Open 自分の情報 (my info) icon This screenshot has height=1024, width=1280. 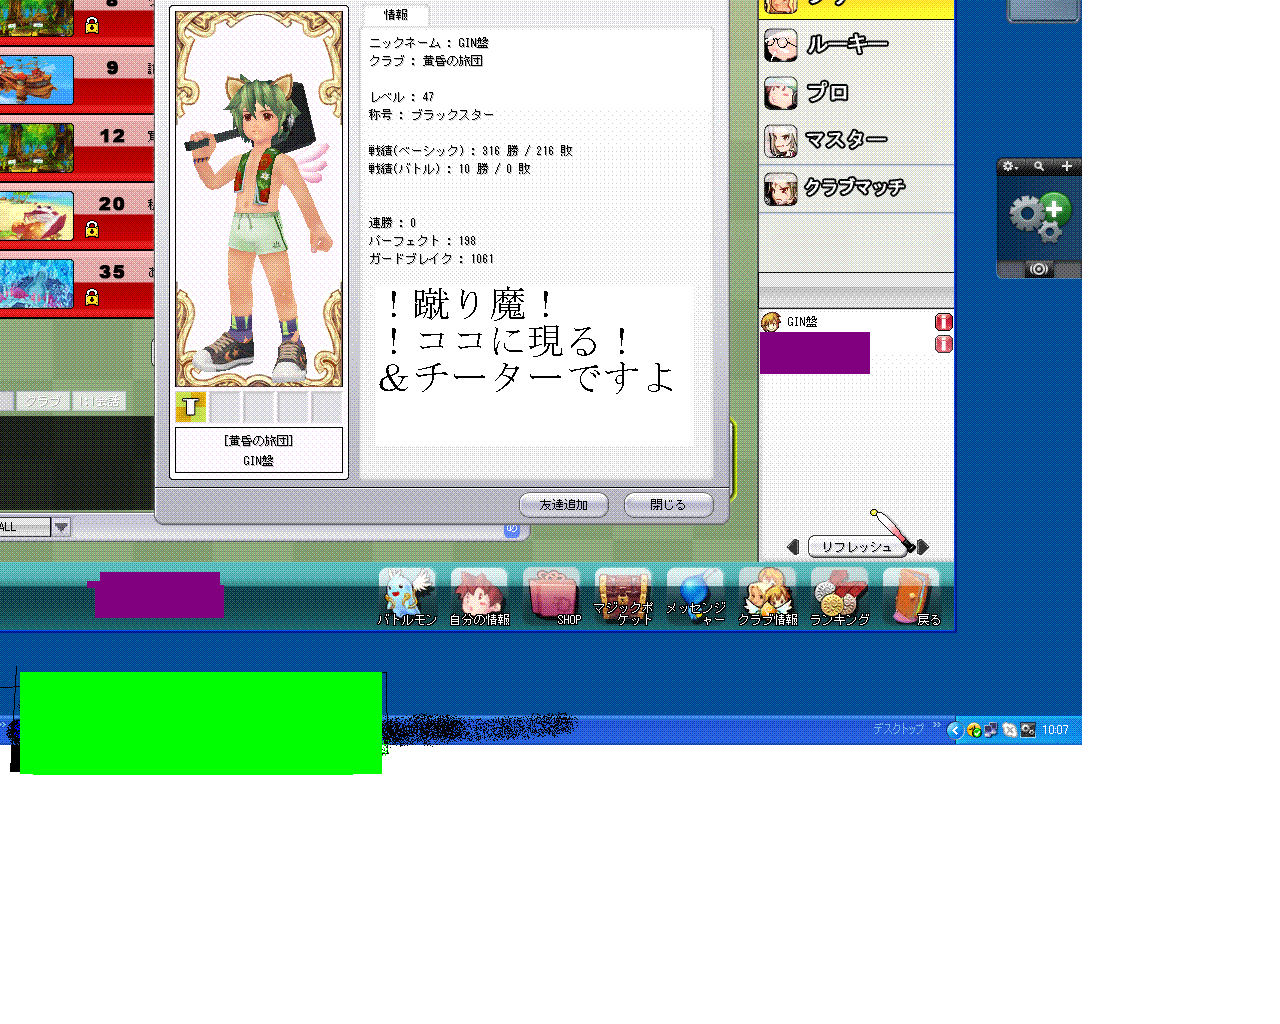point(479,596)
